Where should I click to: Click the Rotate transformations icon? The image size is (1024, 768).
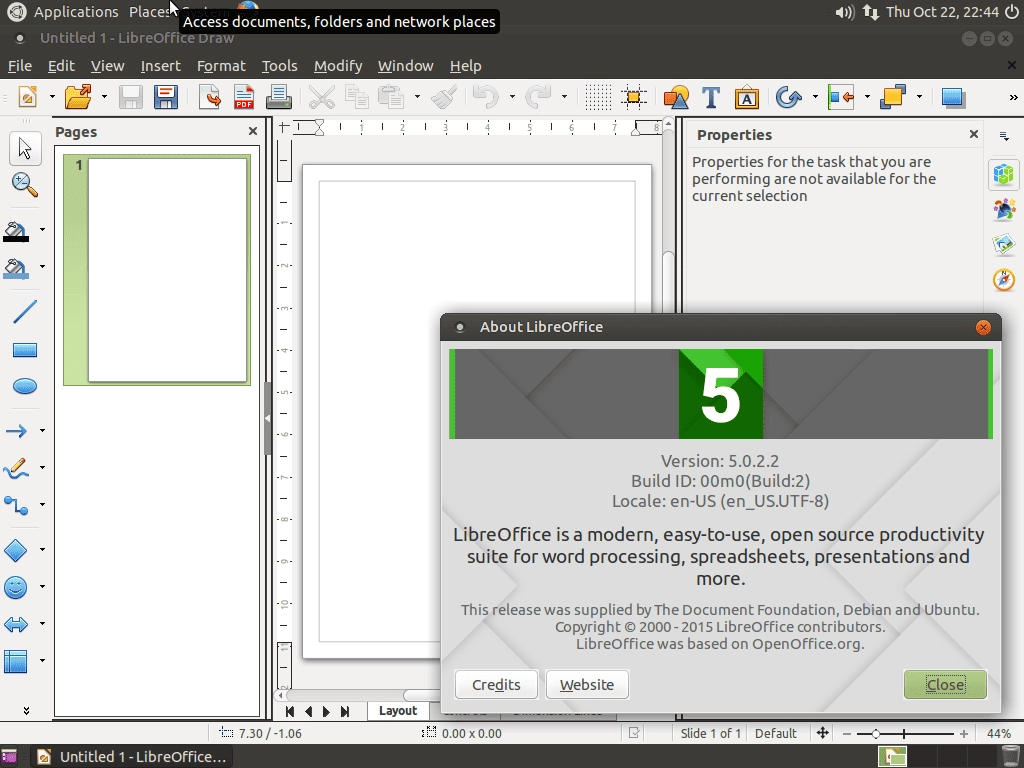point(789,97)
